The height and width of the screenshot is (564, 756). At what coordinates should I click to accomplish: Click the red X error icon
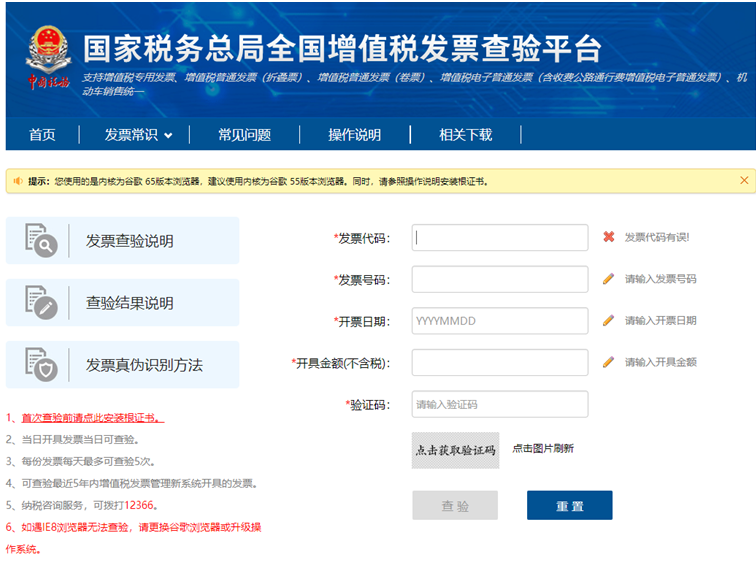[608, 237]
